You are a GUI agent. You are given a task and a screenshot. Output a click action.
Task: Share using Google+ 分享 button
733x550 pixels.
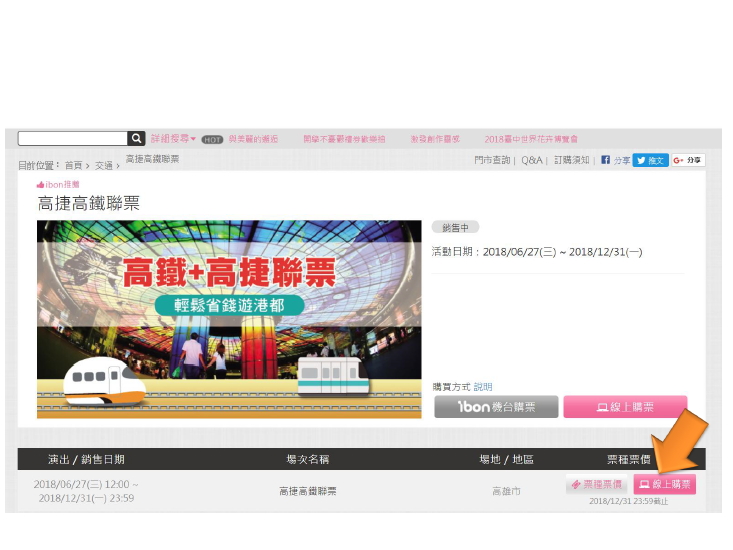pyautogui.click(x=688, y=160)
